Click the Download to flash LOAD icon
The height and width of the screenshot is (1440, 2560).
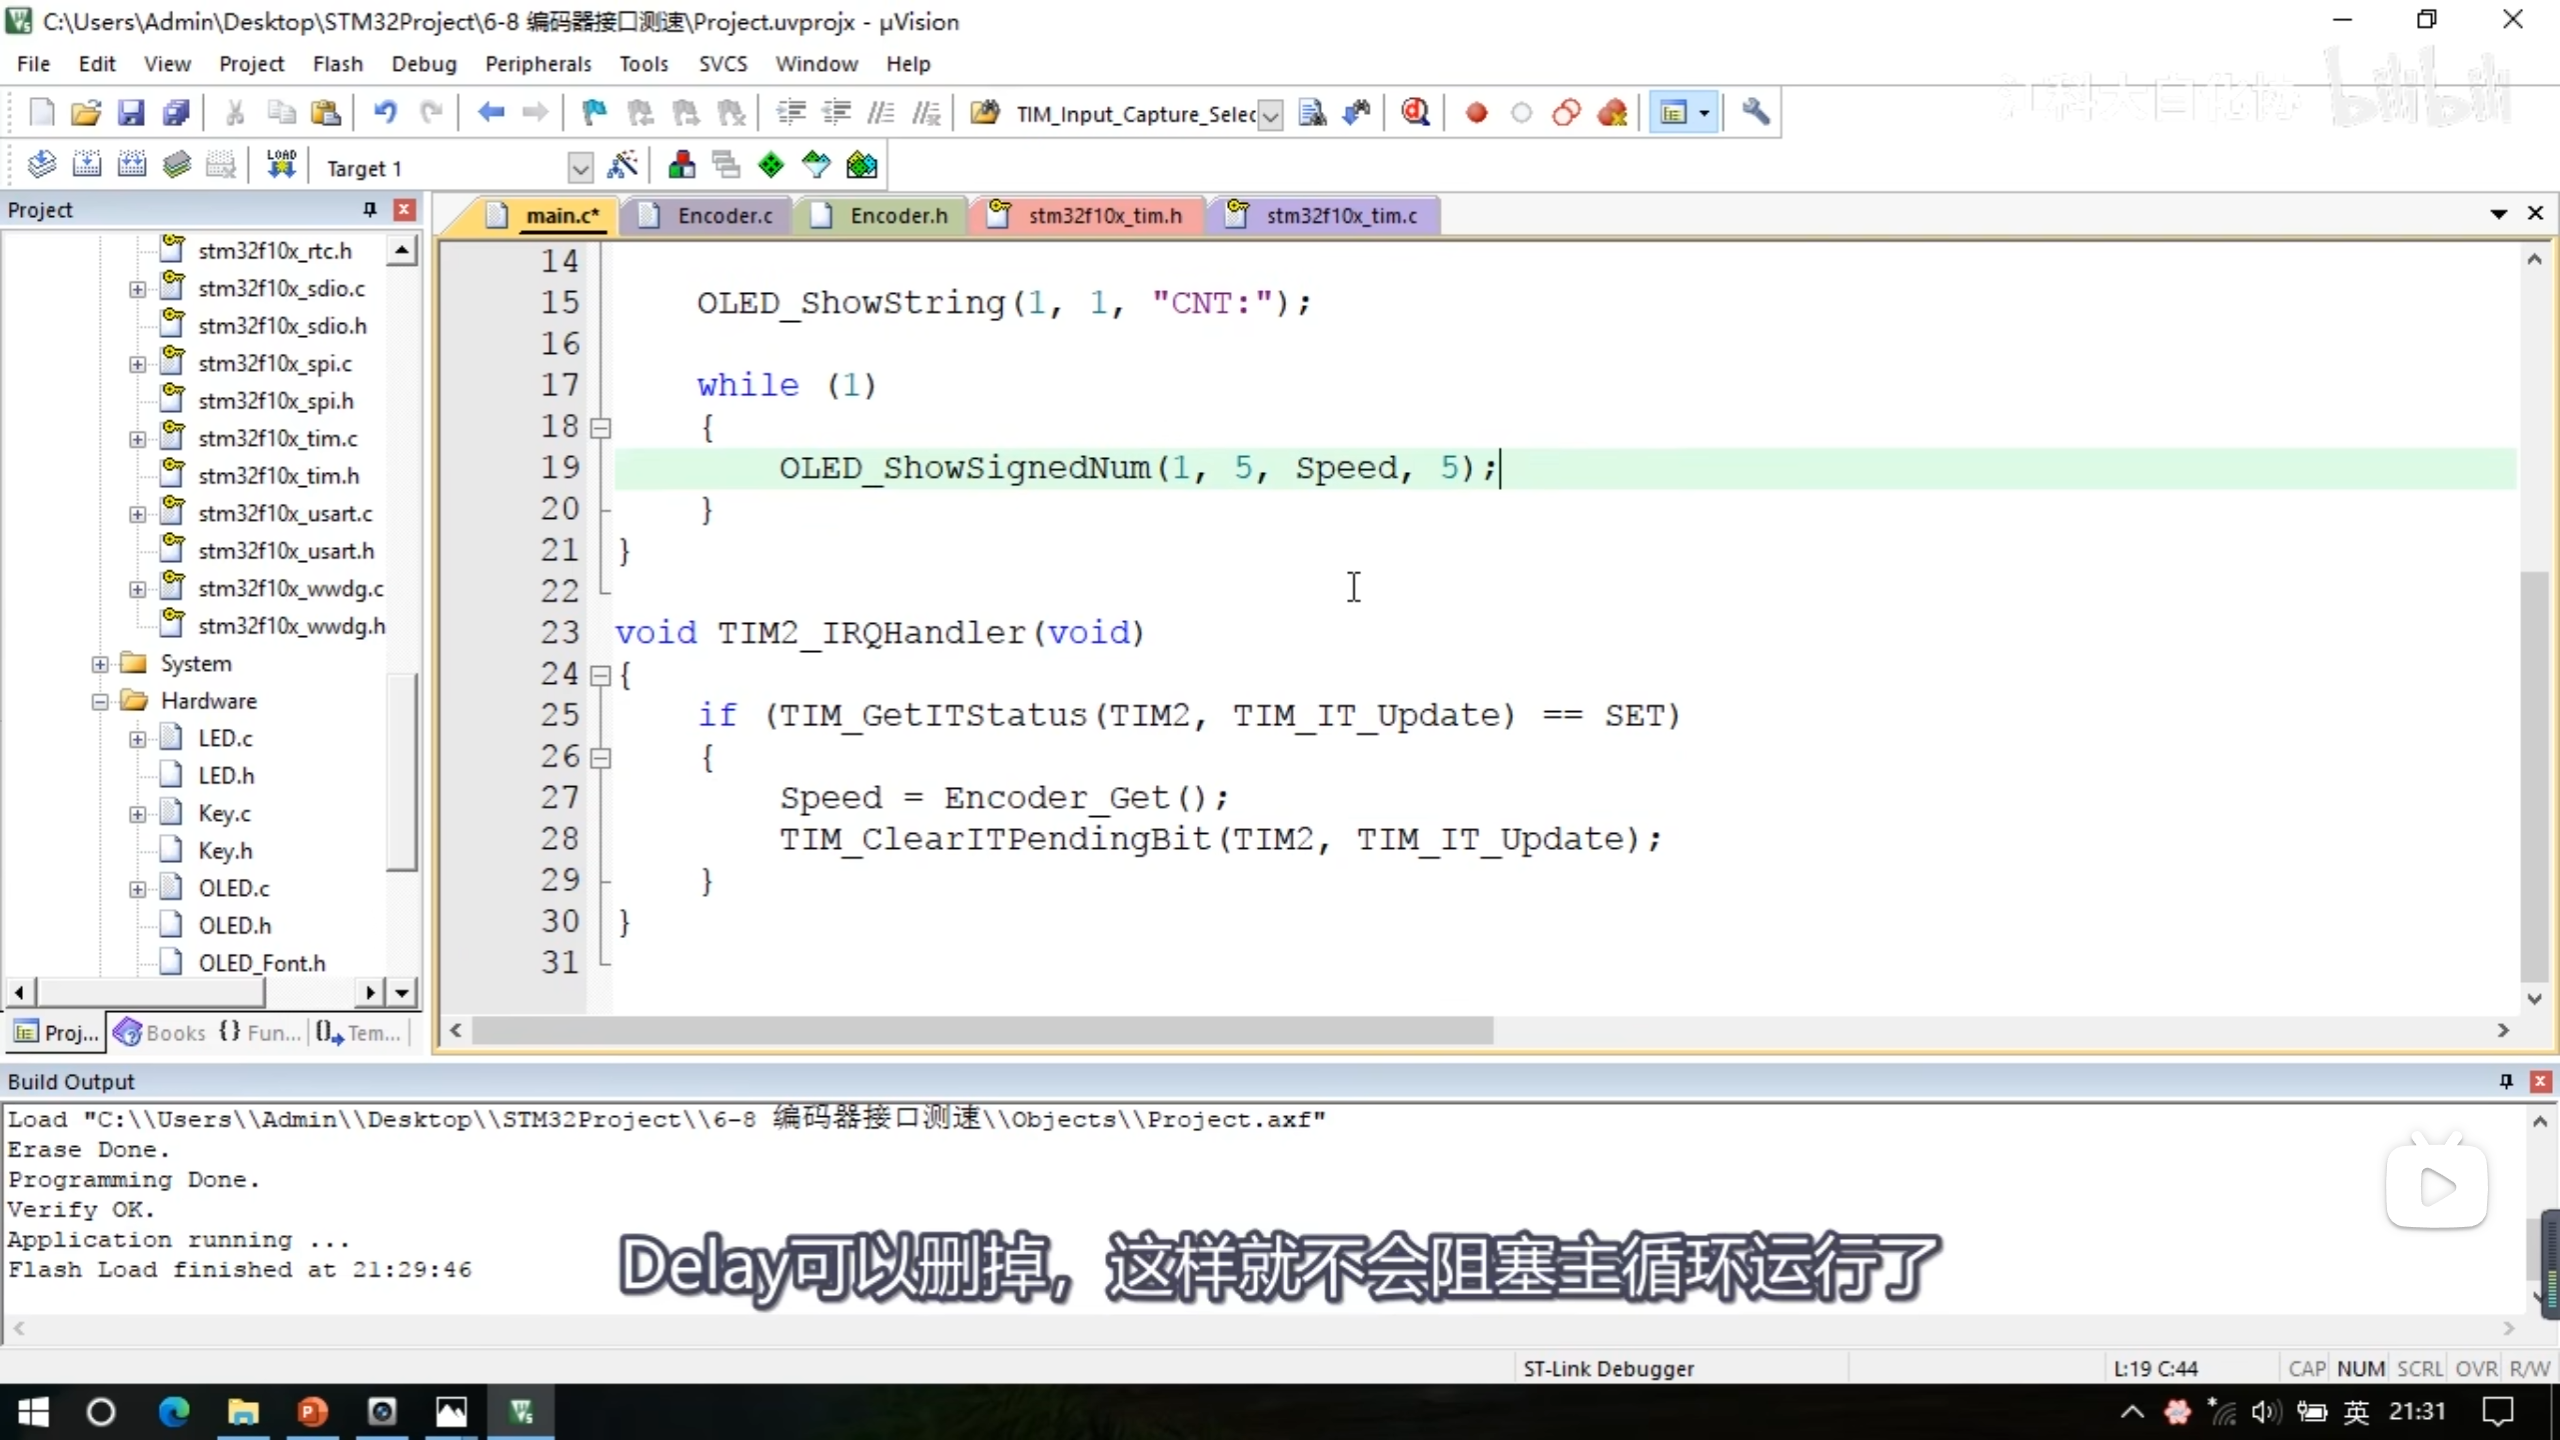[x=281, y=165]
